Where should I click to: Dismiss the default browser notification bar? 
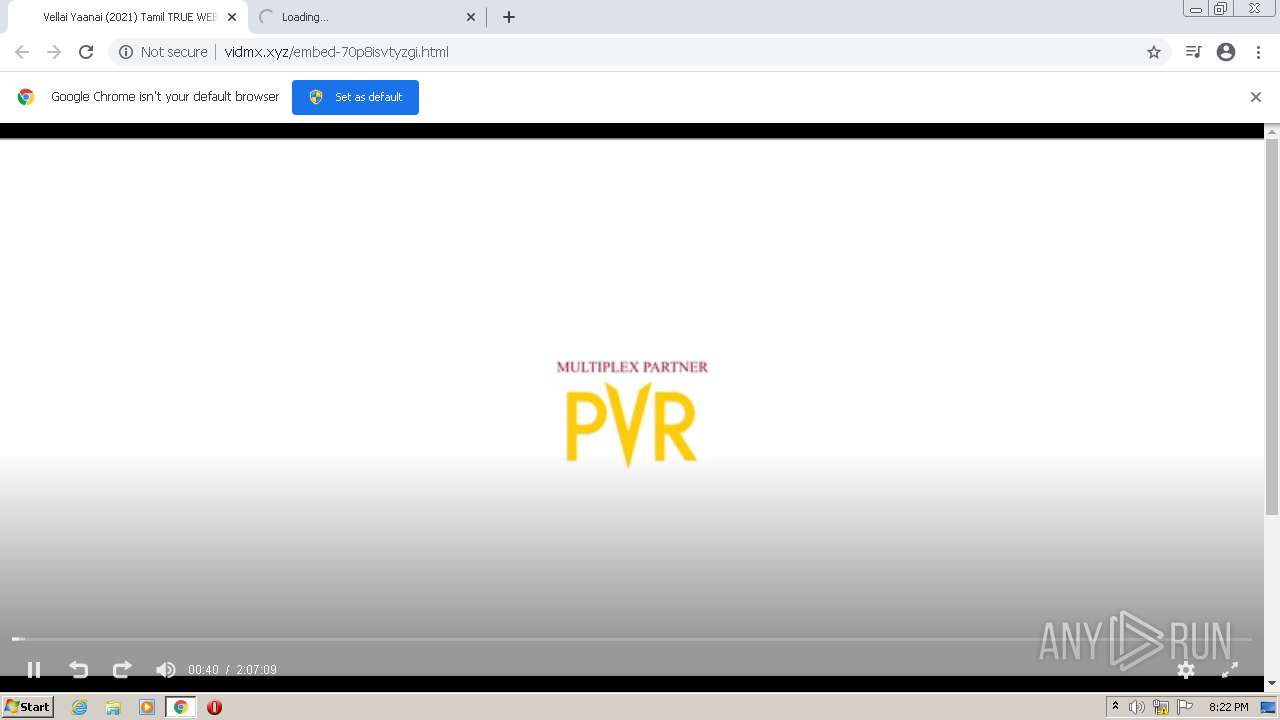[x=1256, y=97]
